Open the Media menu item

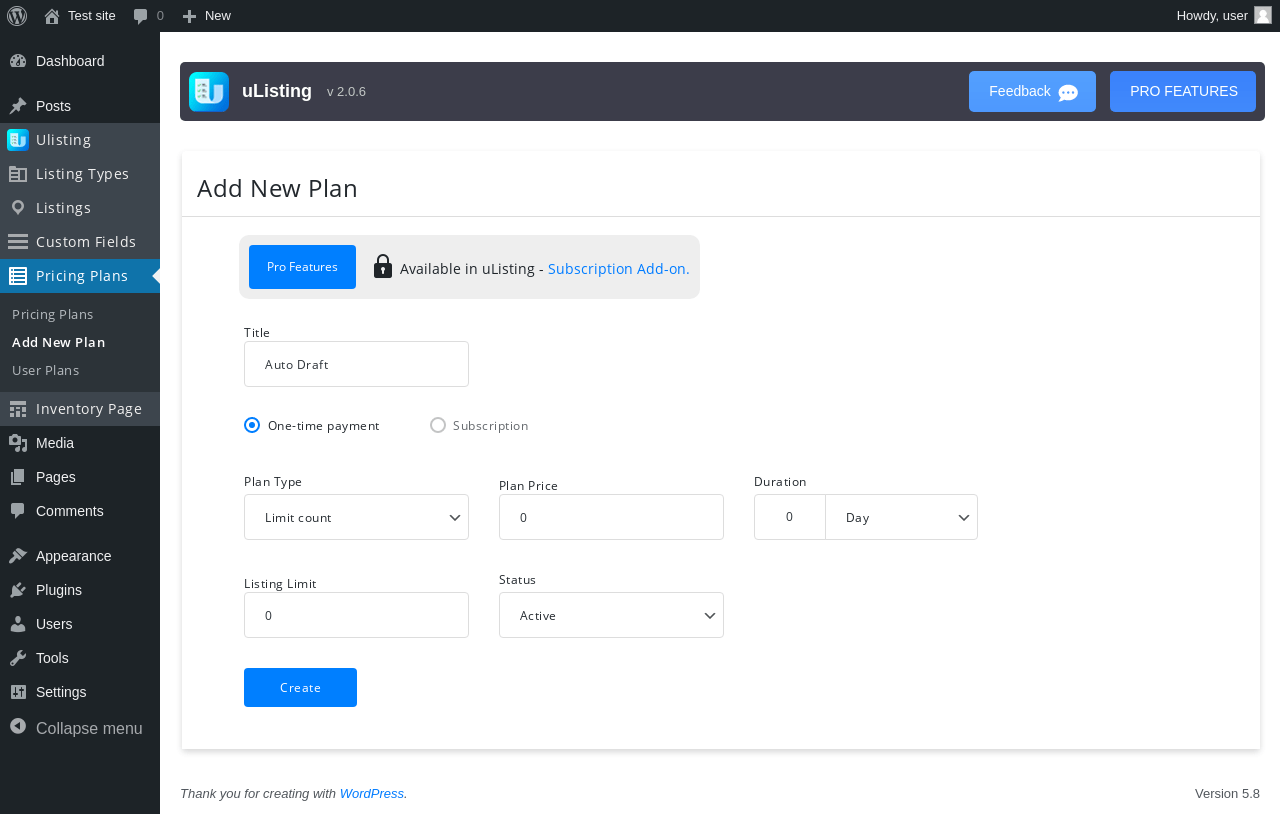coord(80,443)
